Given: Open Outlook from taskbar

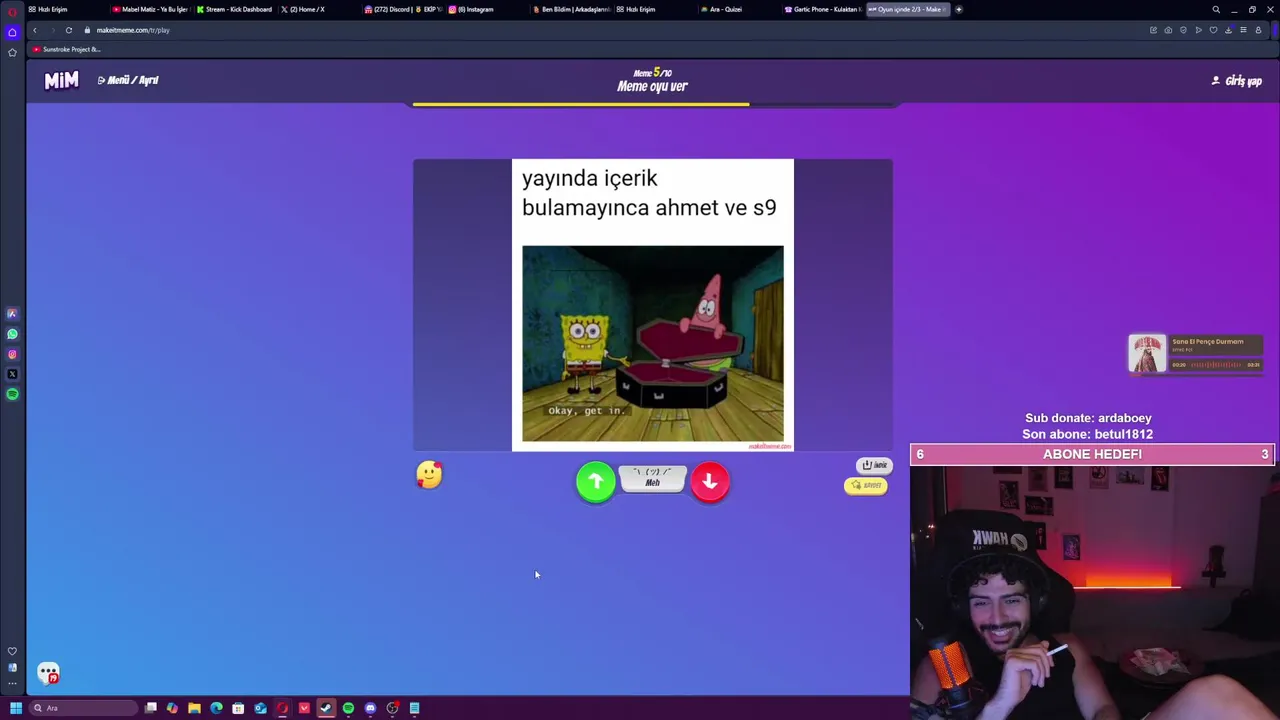Looking at the screenshot, I should (x=260, y=708).
